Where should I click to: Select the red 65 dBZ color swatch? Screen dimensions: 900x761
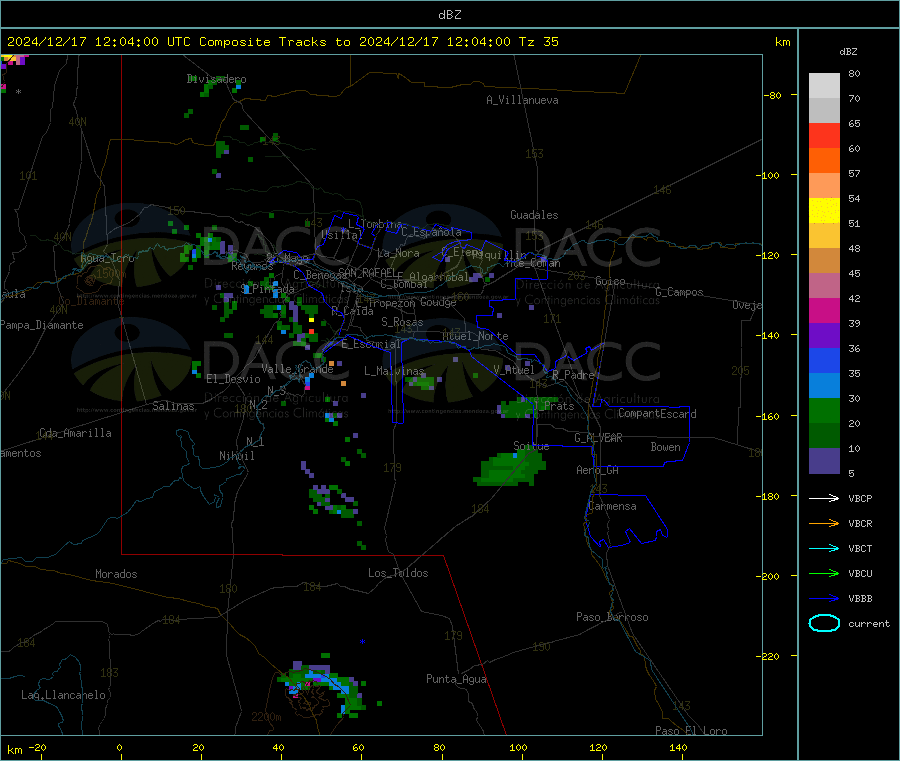pyautogui.click(x=824, y=135)
